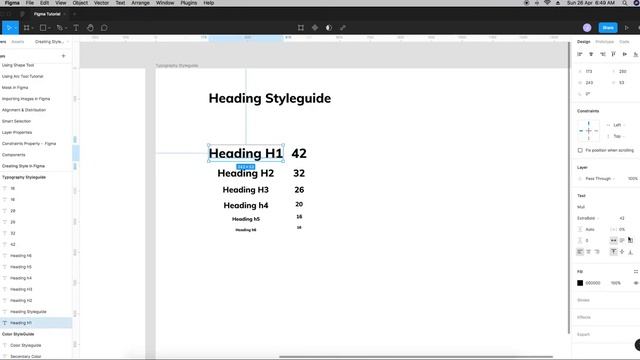Select Heading H1 text on canvas
The height and width of the screenshot is (360, 640).
pyautogui.click(x=246, y=153)
